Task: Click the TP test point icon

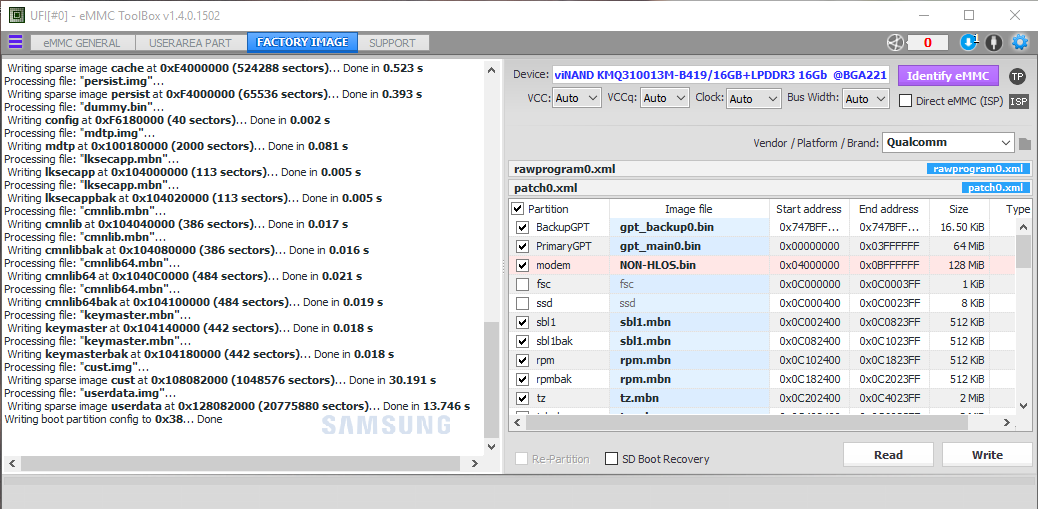Action: tap(1017, 76)
